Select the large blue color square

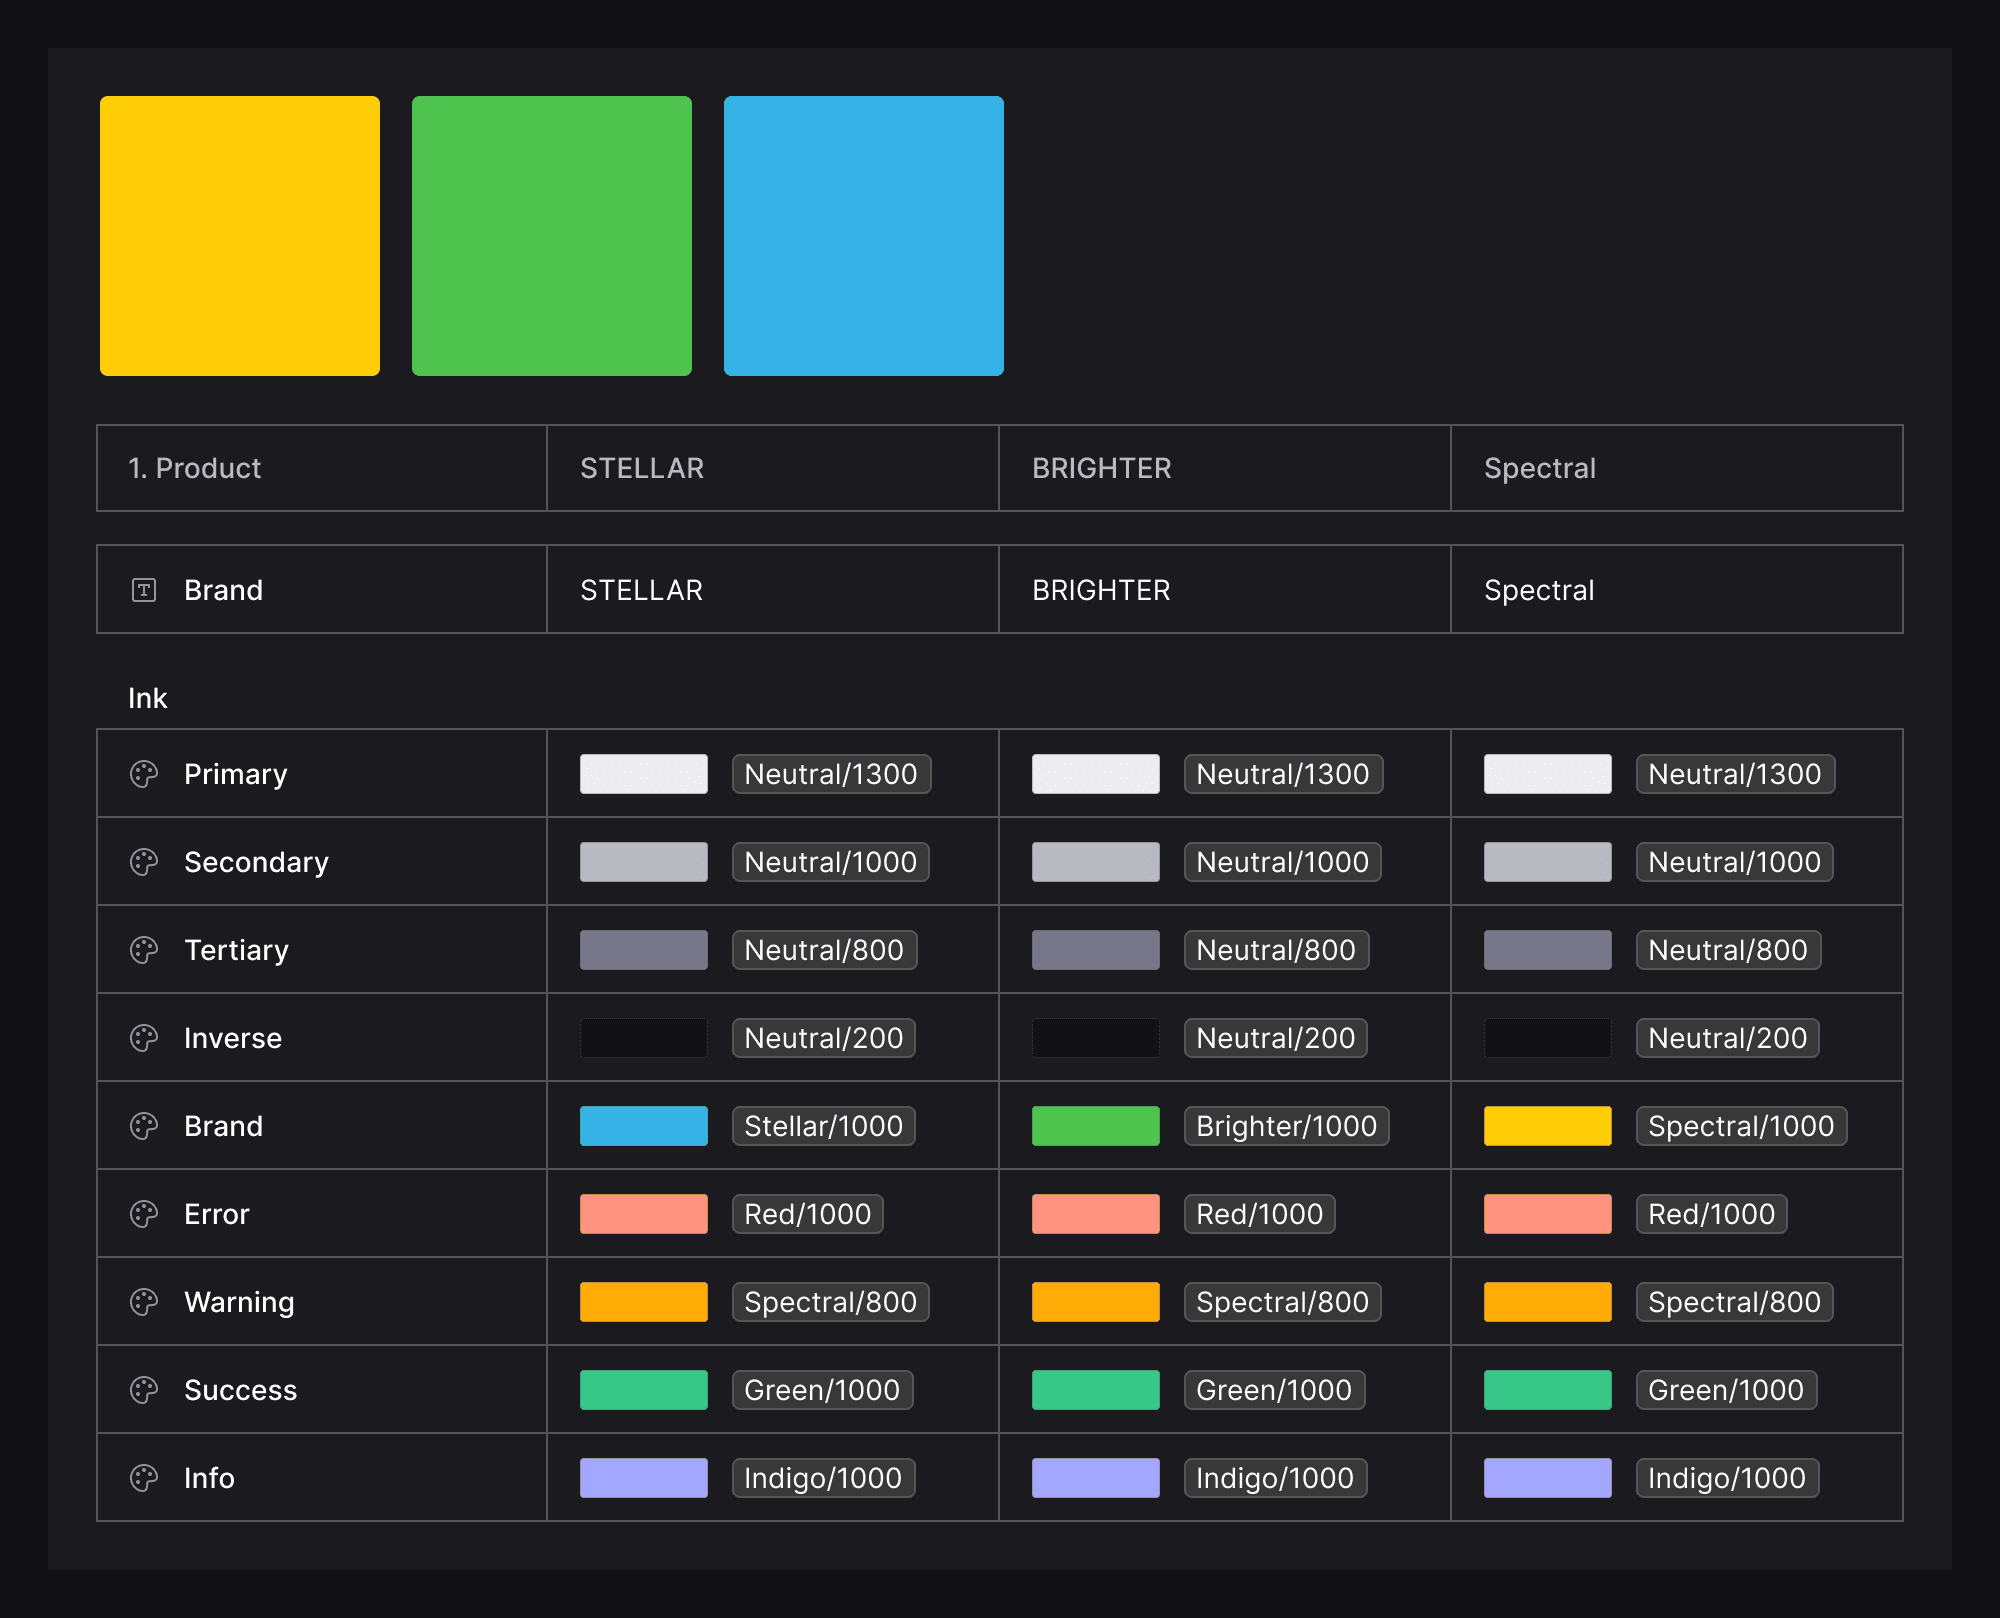(x=864, y=236)
